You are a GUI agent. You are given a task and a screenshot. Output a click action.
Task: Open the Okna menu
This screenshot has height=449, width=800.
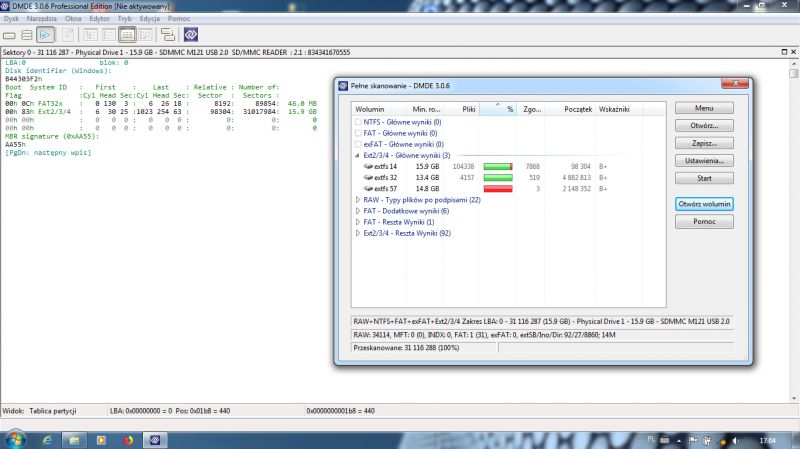click(72, 18)
